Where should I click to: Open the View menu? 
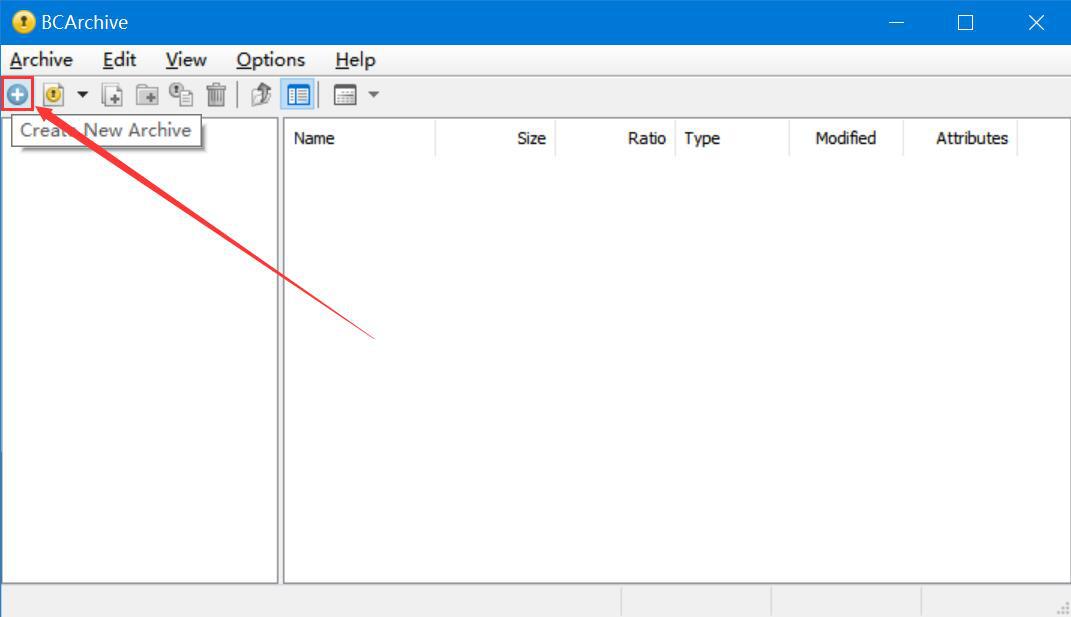tap(186, 60)
